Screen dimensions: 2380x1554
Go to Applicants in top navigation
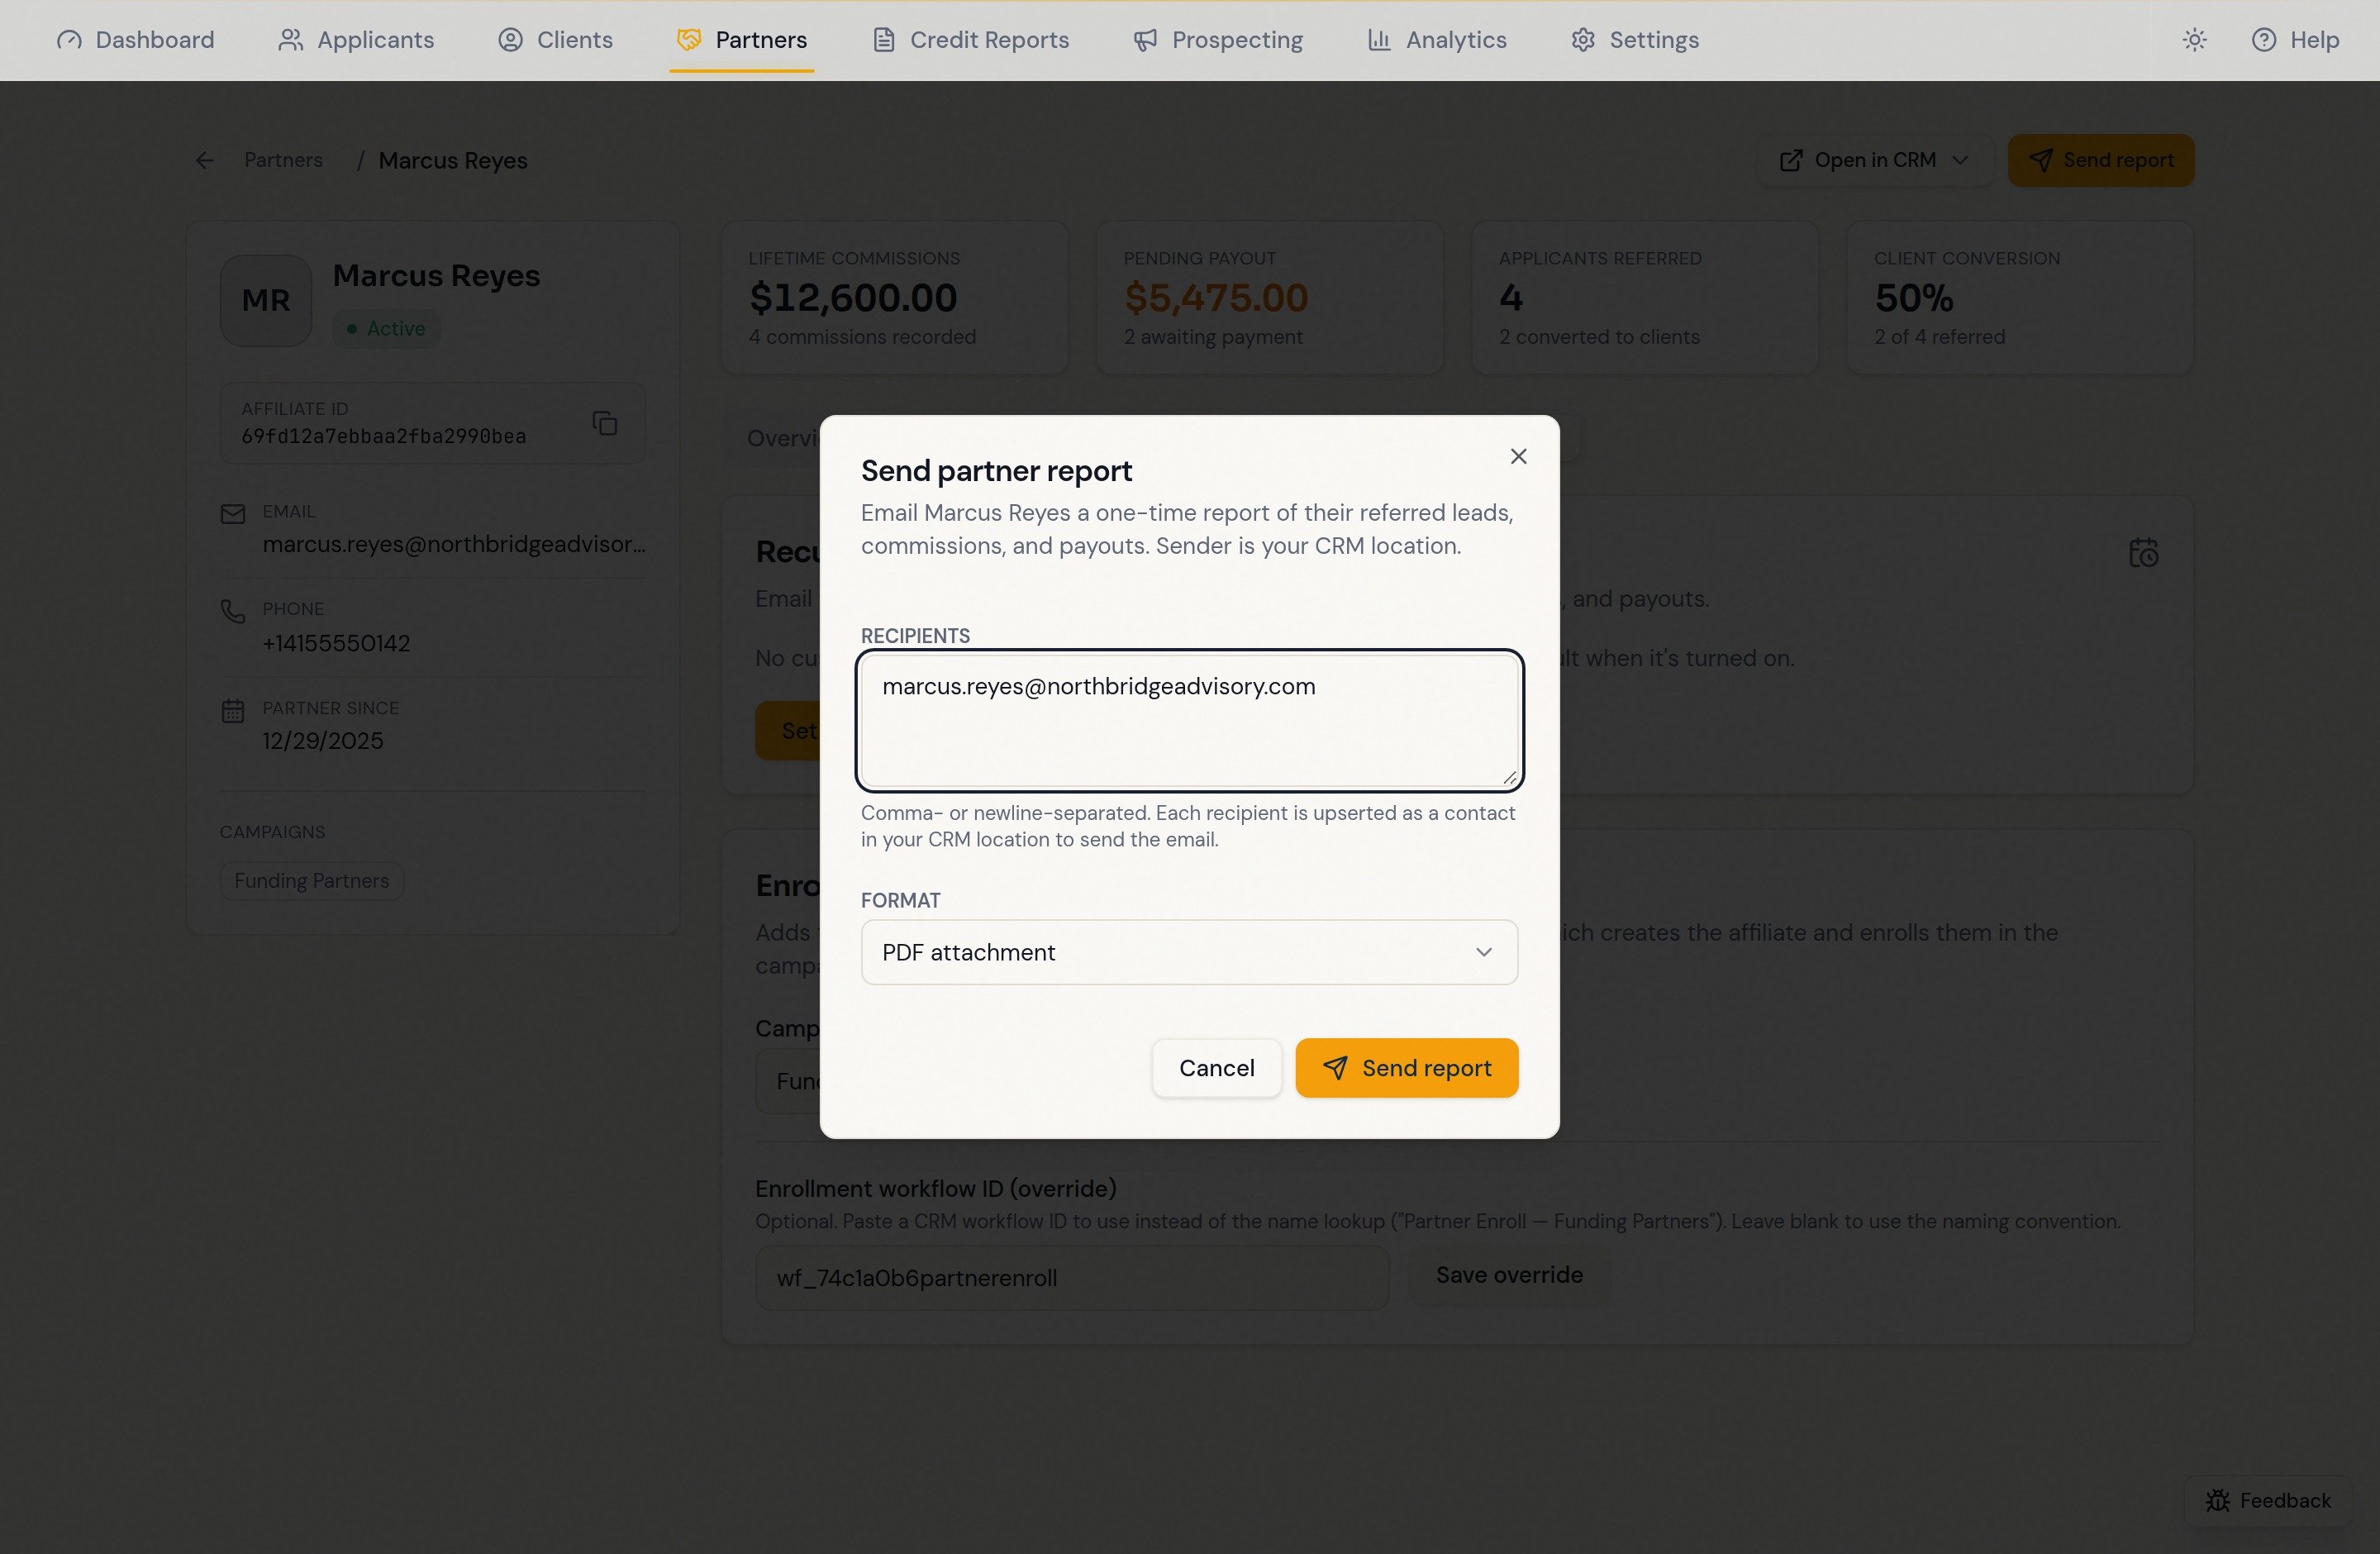coord(356,40)
